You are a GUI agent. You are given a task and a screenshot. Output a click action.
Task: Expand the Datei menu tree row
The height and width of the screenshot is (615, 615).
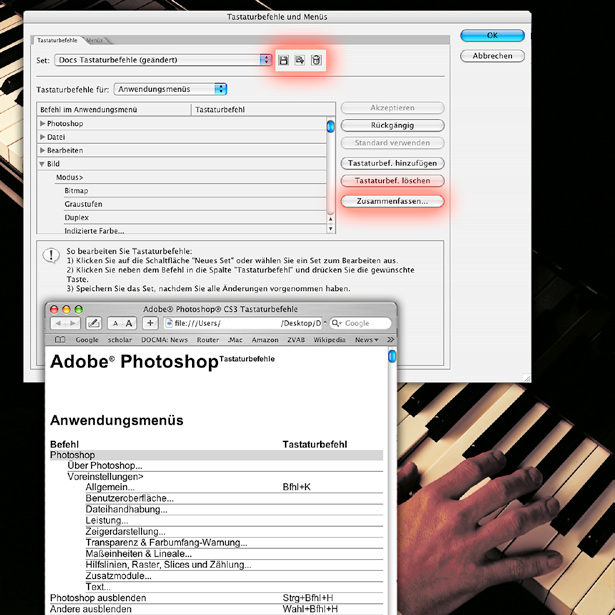[42, 137]
